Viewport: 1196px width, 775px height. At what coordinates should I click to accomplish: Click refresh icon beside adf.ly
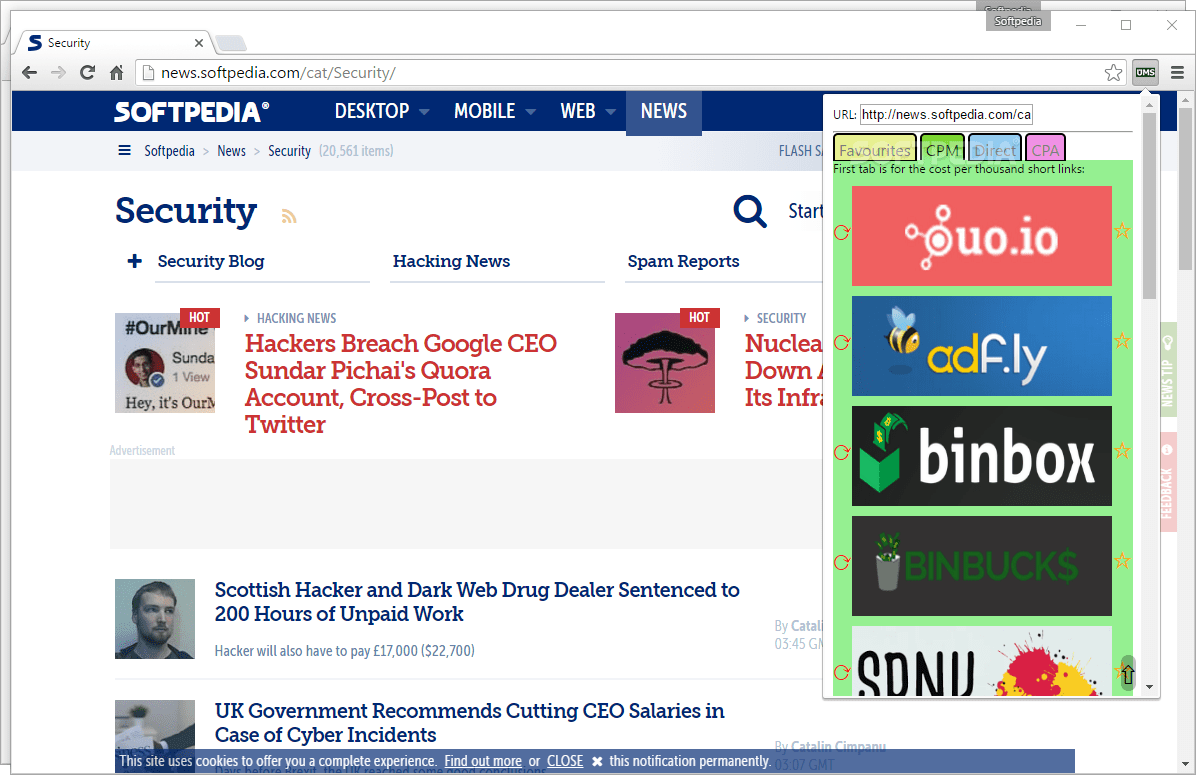[x=841, y=342]
